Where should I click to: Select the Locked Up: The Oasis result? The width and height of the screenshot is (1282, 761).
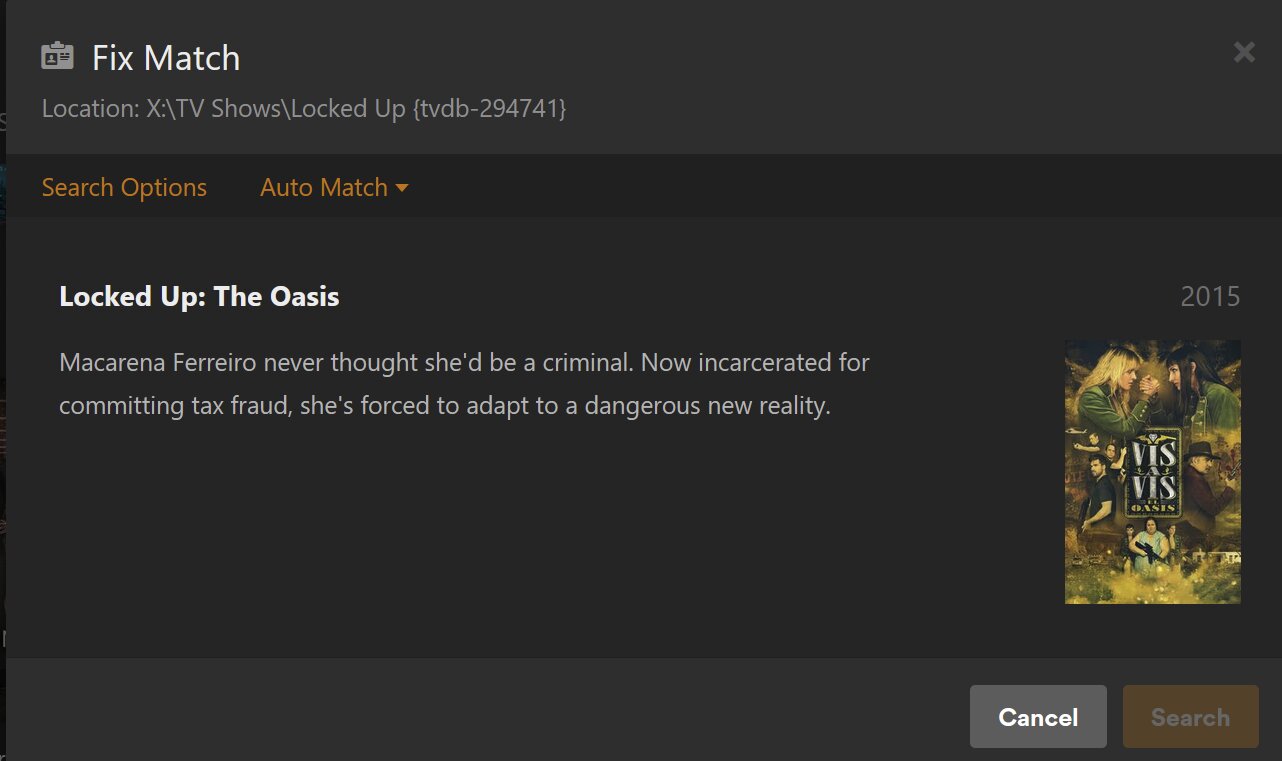(x=199, y=297)
